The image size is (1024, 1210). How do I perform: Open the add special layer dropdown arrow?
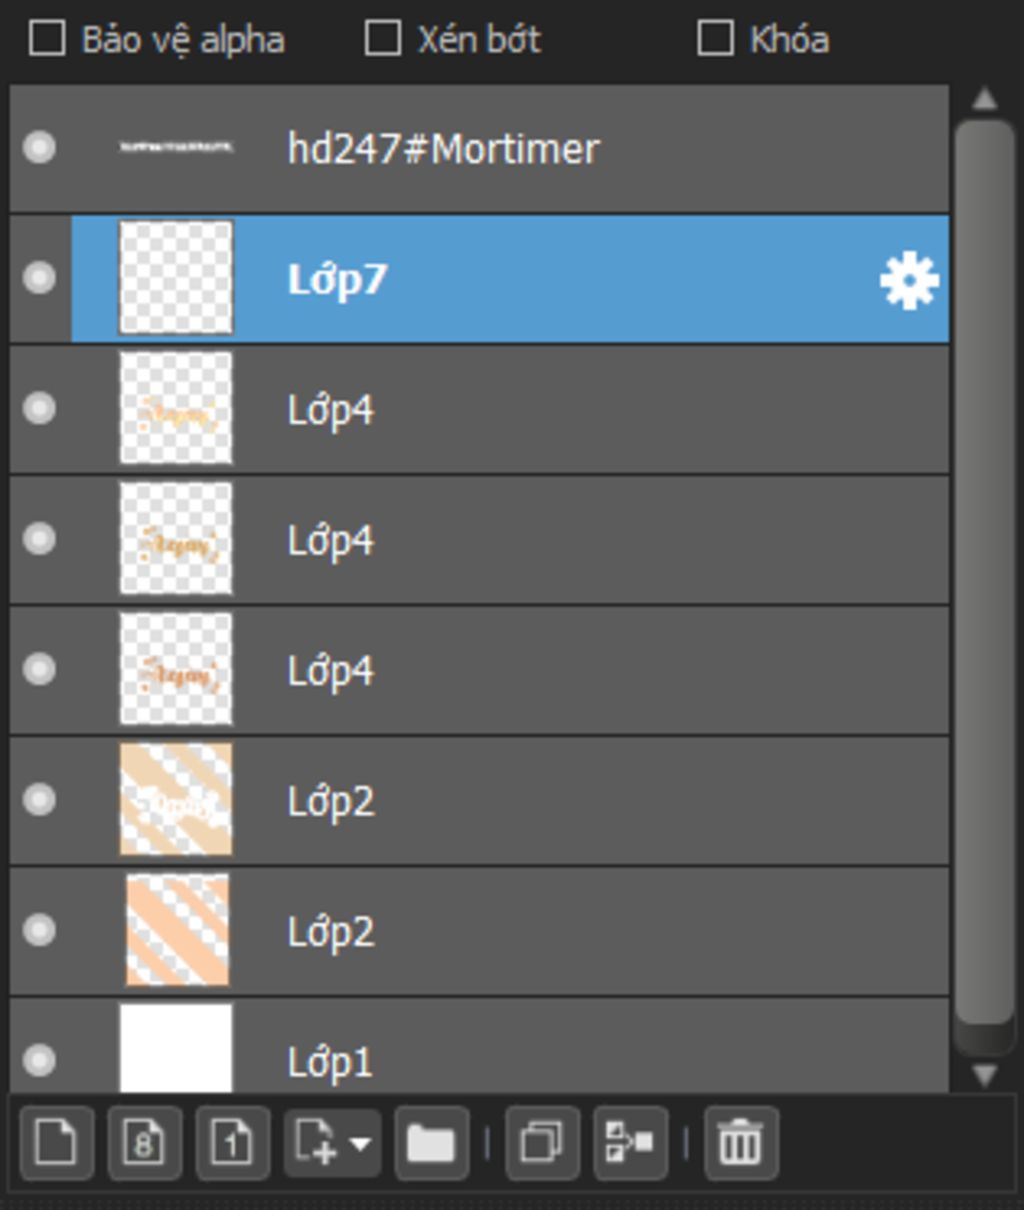pyautogui.click(x=361, y=1142)
